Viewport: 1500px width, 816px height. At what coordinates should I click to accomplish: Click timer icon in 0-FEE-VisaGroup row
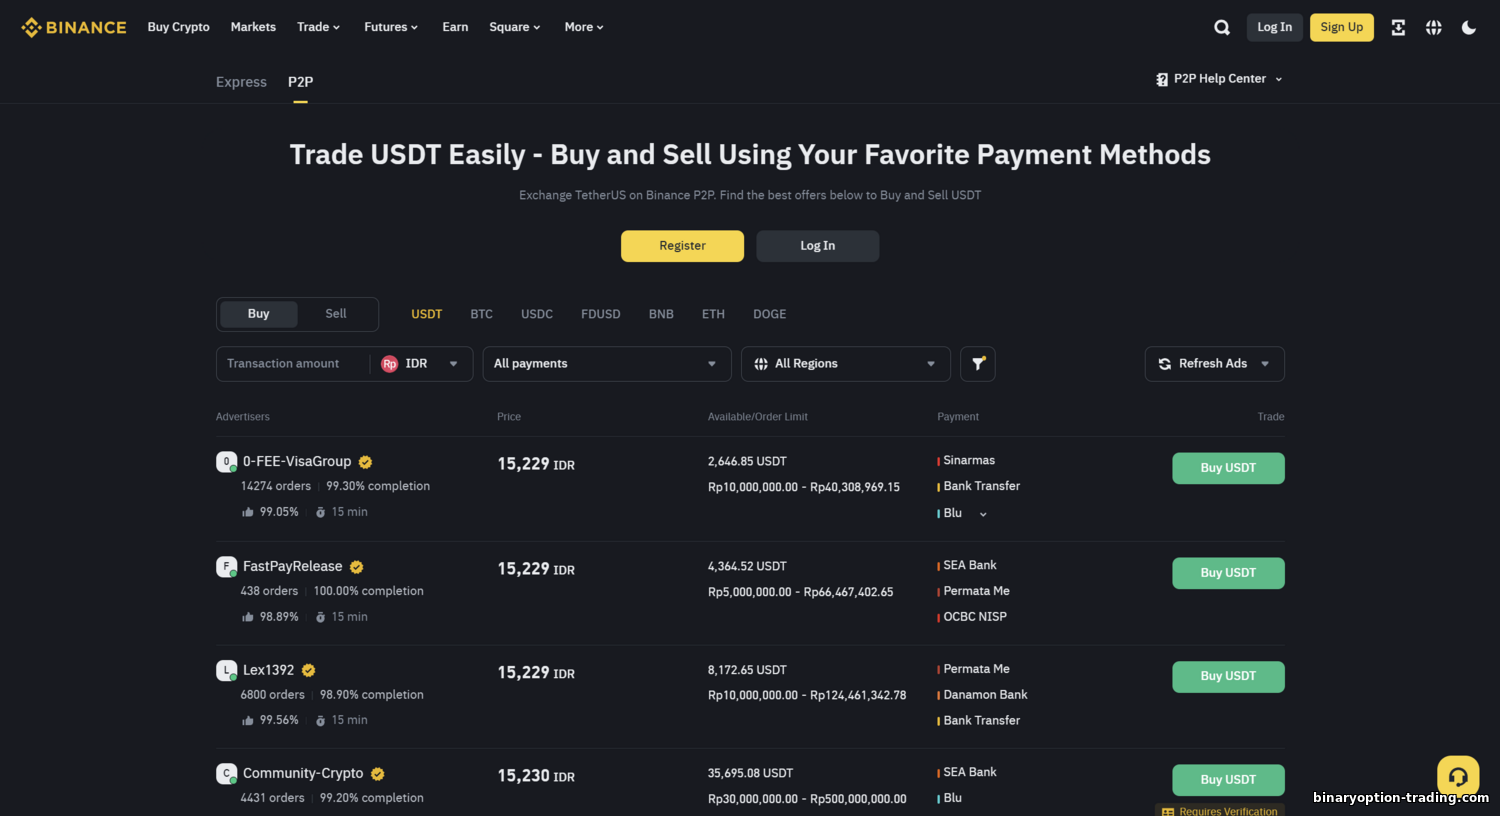click(321, 512)
